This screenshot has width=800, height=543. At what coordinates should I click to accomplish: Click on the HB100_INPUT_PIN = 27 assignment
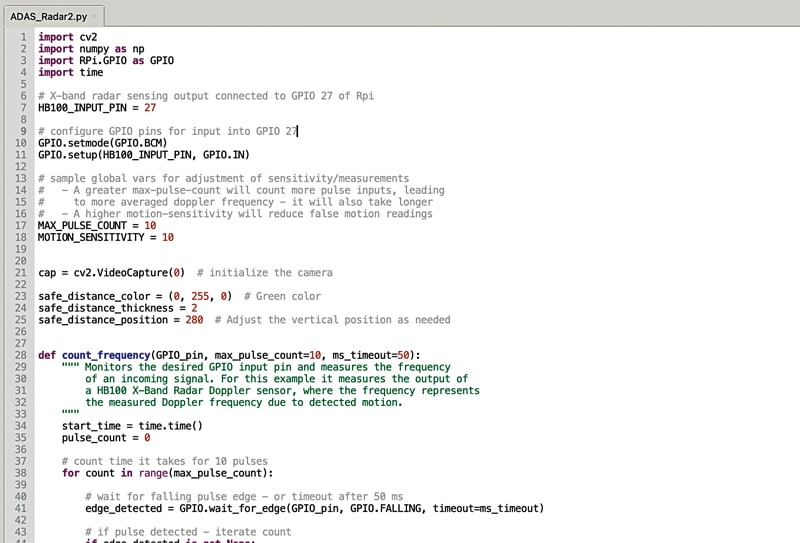(96, 108)
